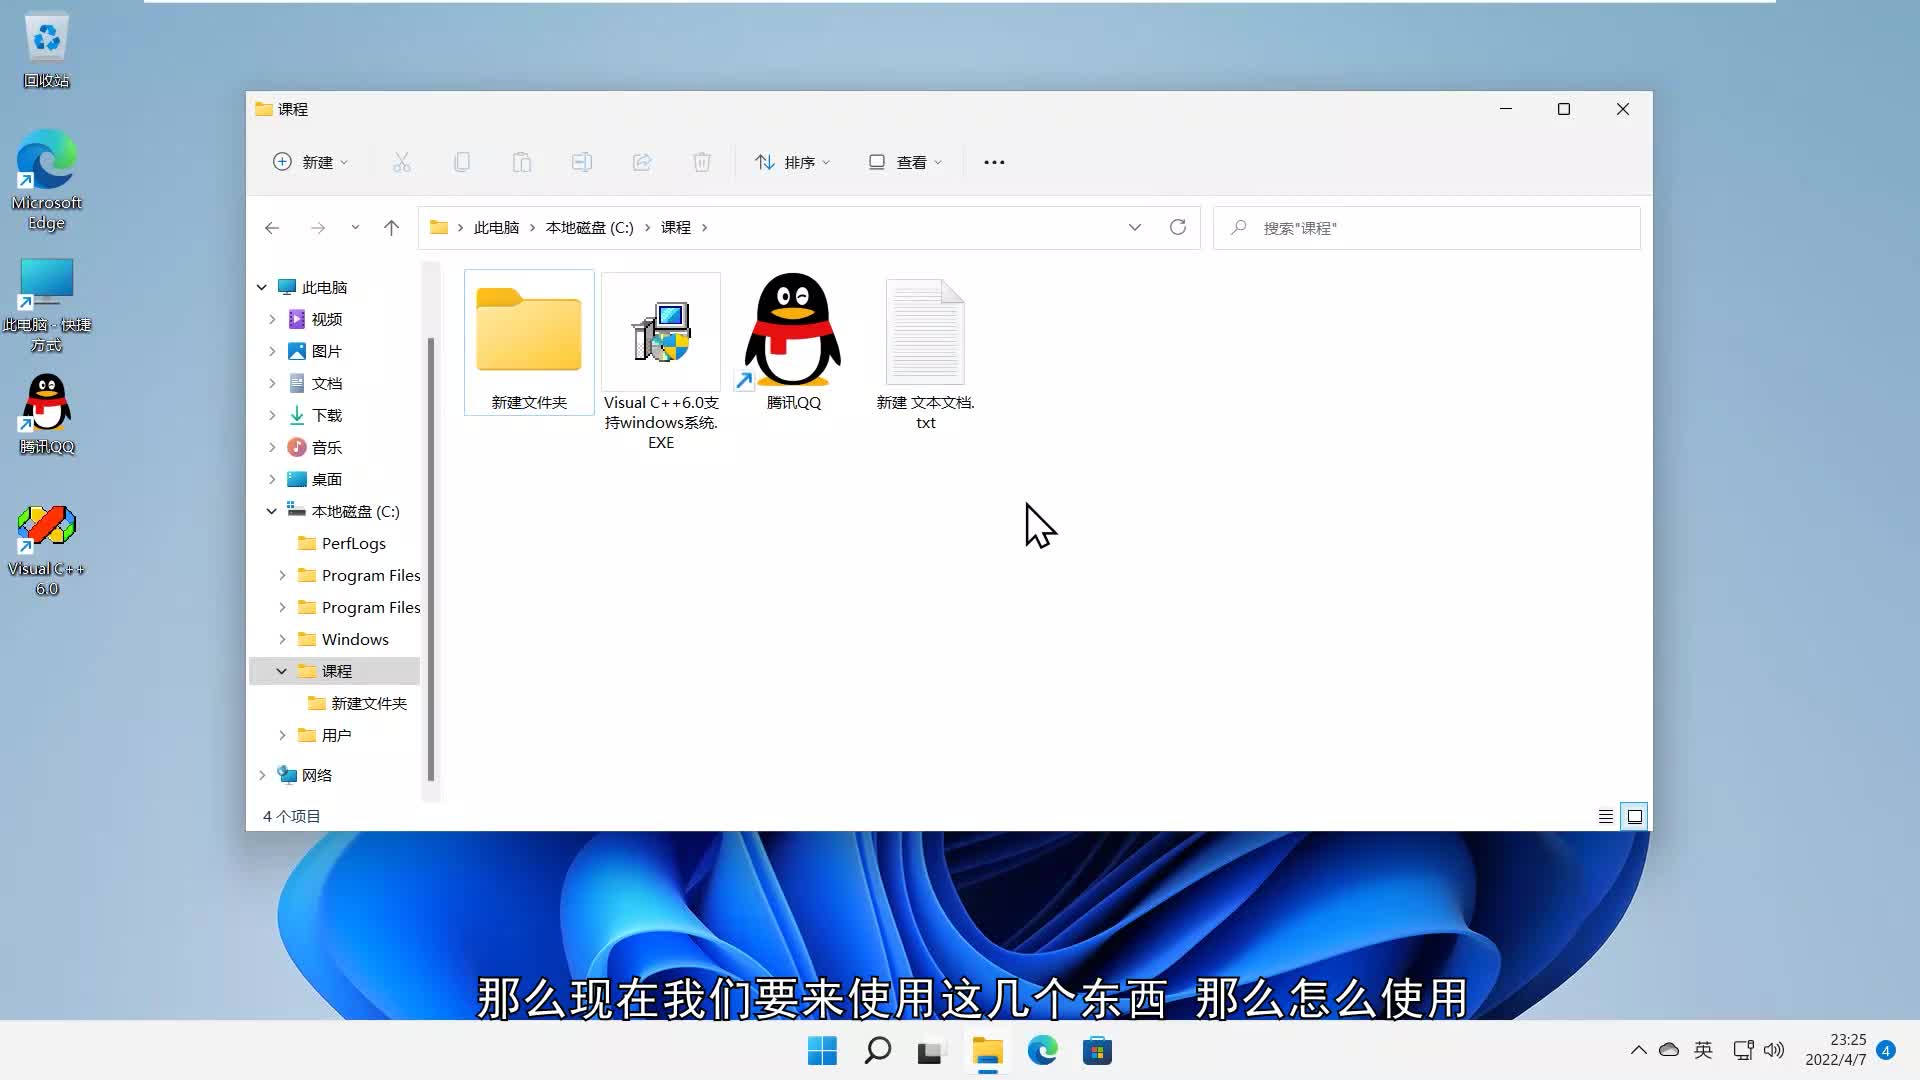The width and height of the screenshot is (1920, 1080).
Task: Click 此电脑 in address breadcrumb
Action: coord(496,228)
